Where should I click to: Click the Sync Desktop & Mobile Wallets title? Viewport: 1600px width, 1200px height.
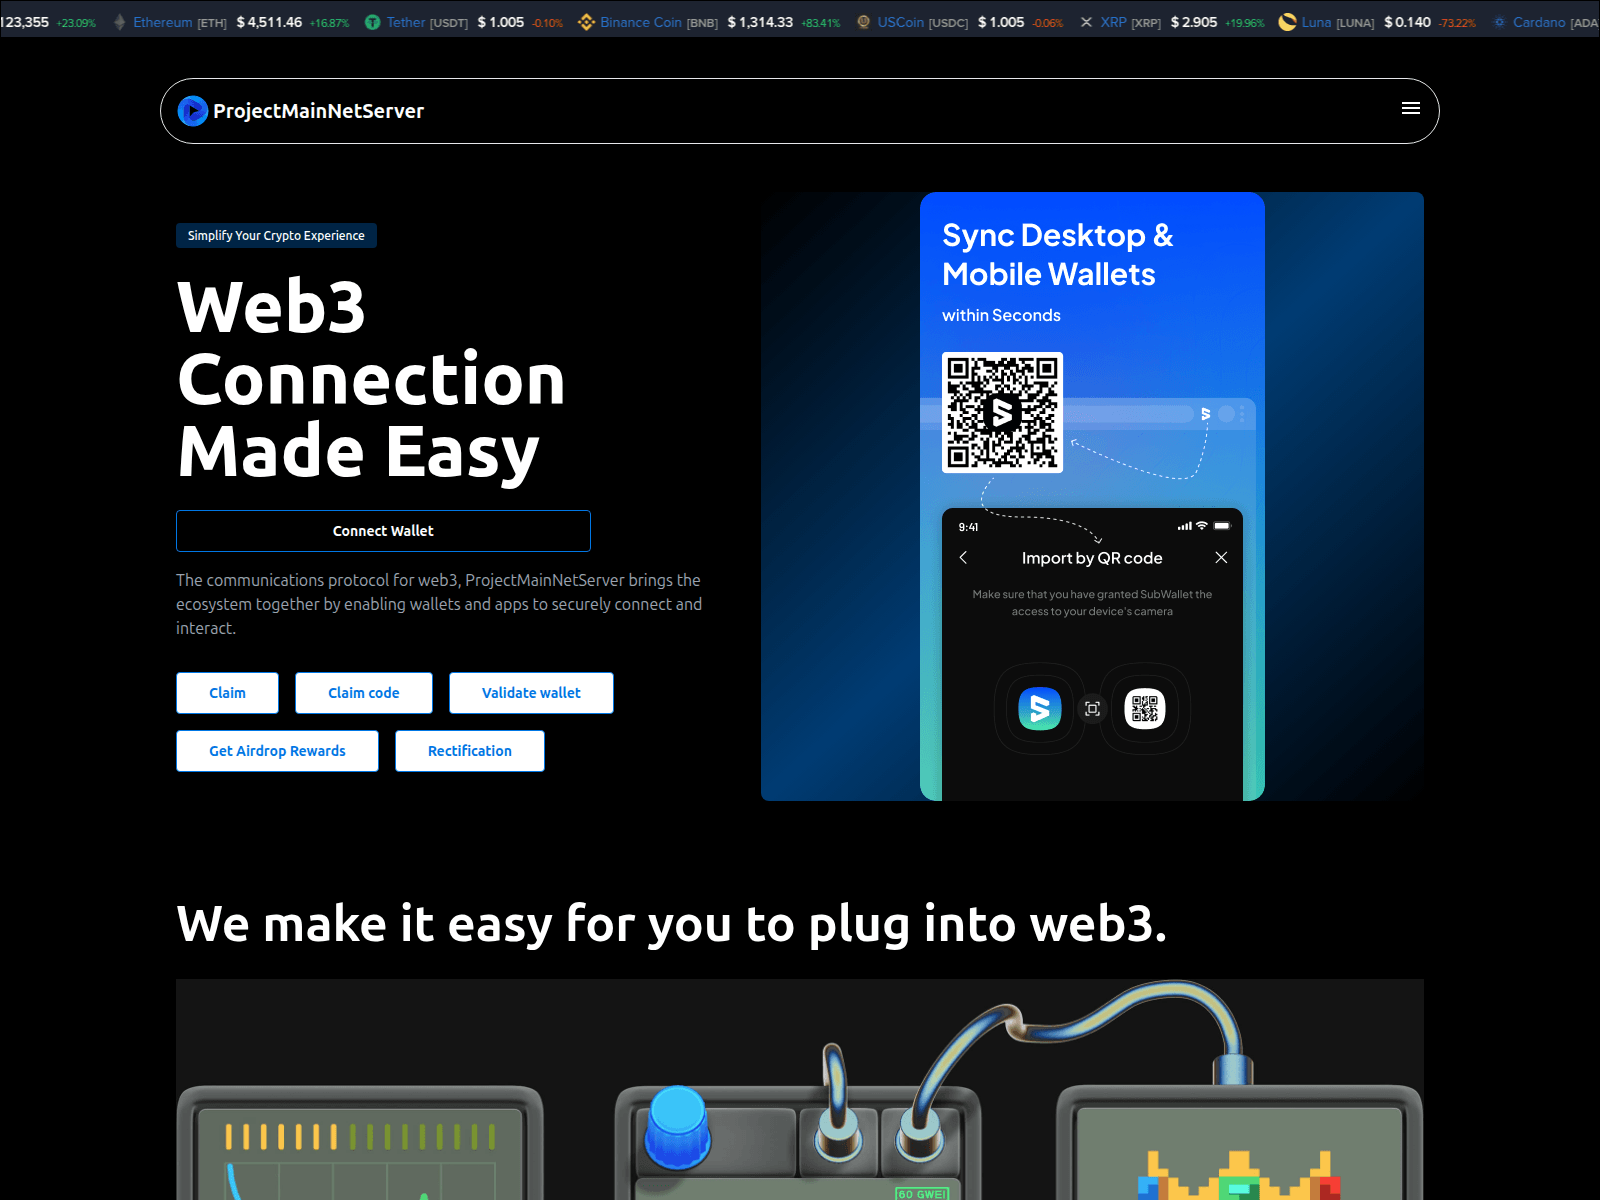(1057, 254)
